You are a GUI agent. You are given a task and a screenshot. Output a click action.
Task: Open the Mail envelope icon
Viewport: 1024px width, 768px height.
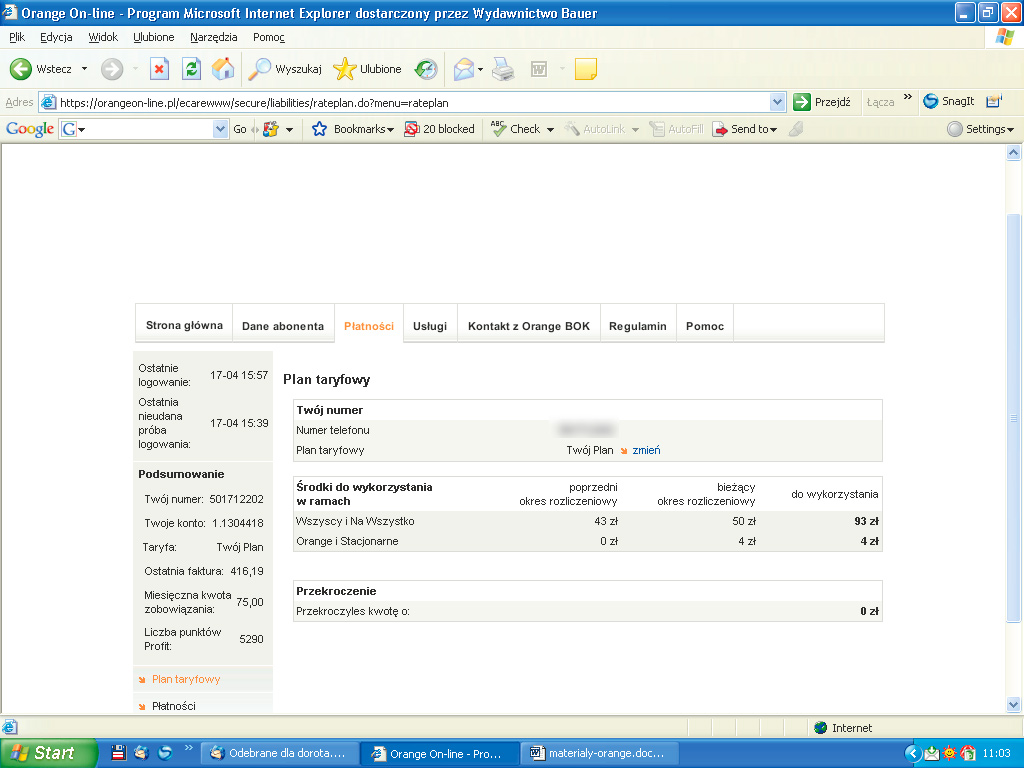[x=463, y=69]
